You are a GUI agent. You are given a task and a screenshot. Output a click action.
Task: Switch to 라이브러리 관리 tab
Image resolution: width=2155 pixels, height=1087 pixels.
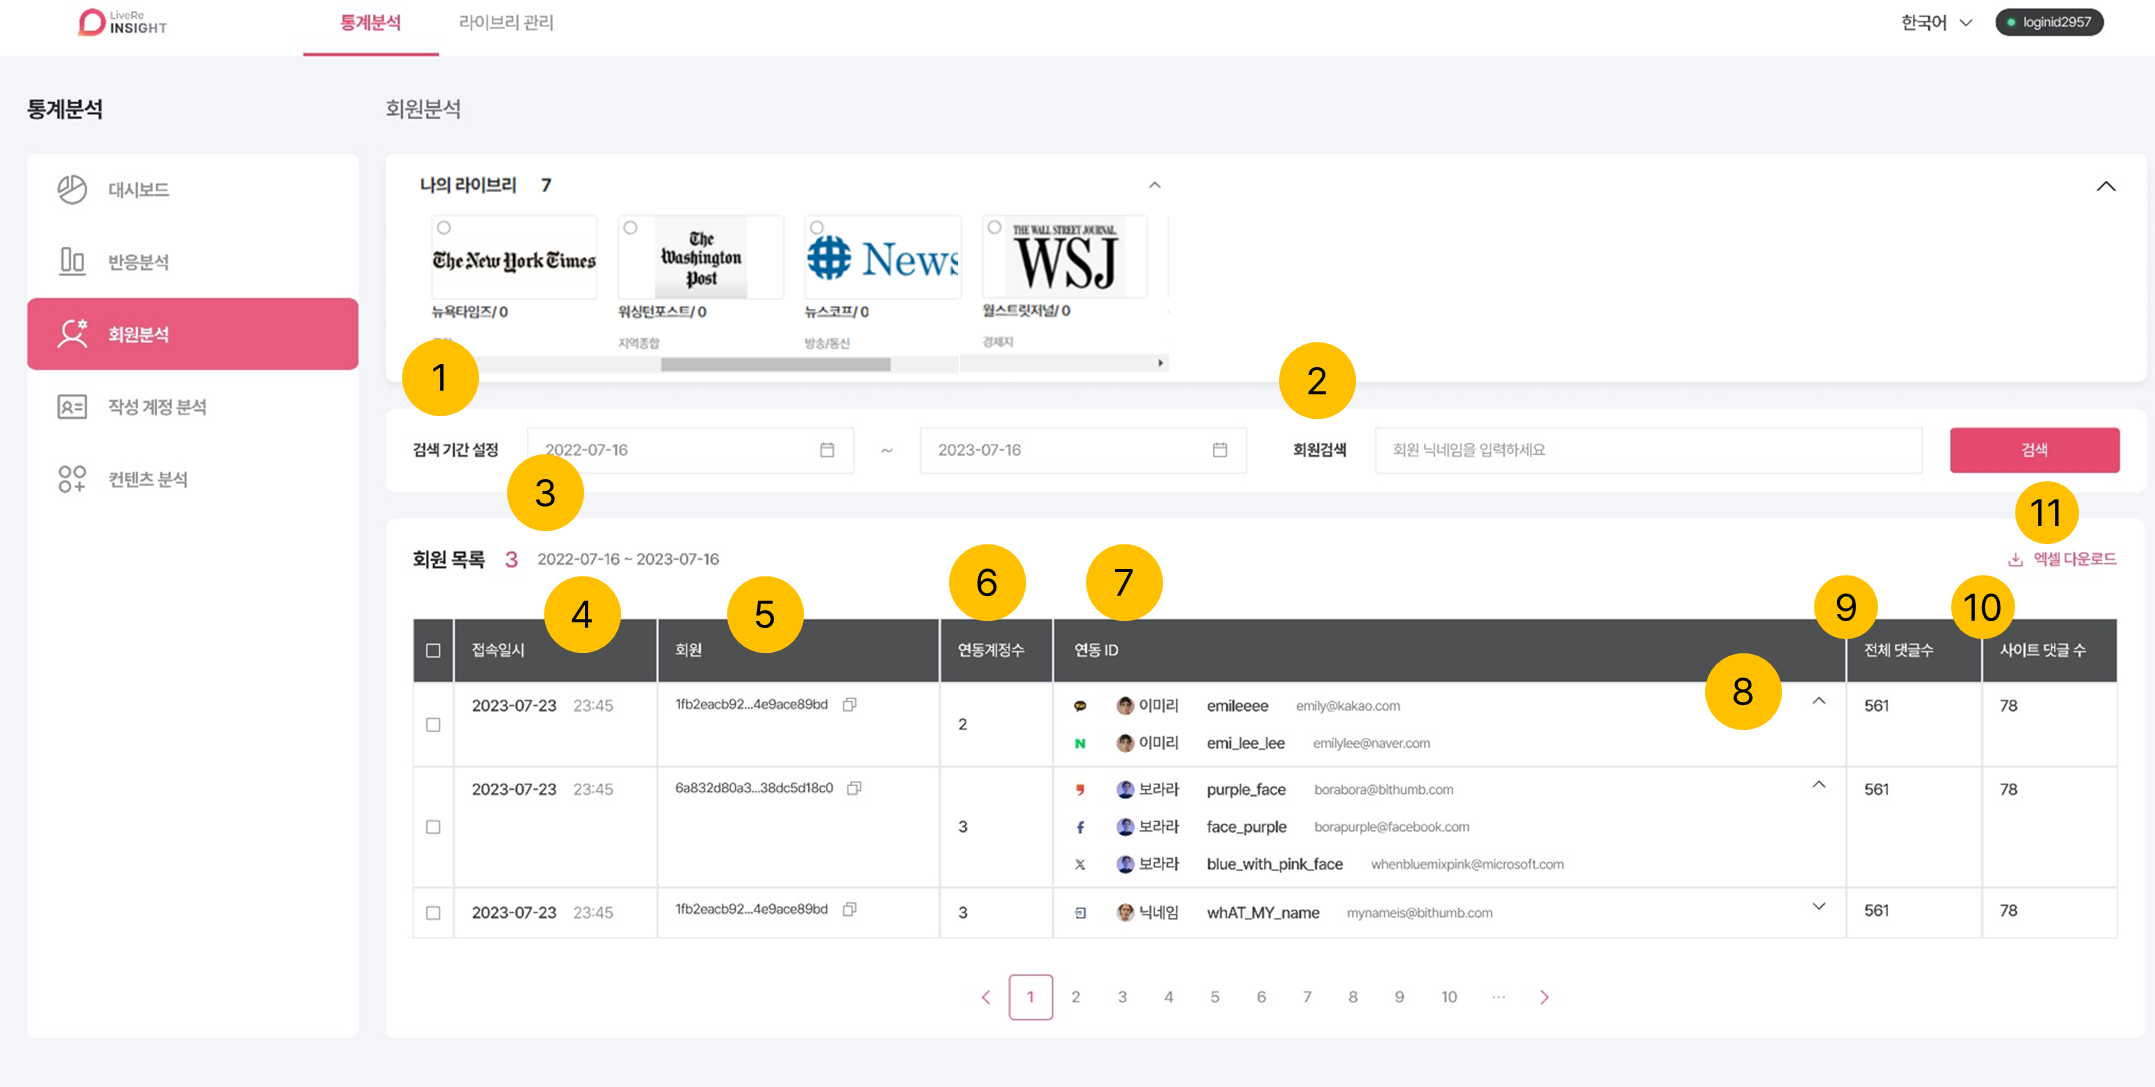coord(506,22)
